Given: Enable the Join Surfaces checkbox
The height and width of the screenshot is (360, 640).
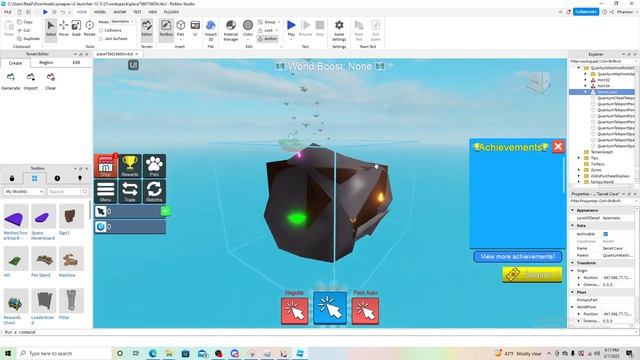Looking at the screenshot, I should tap(101, 39).
